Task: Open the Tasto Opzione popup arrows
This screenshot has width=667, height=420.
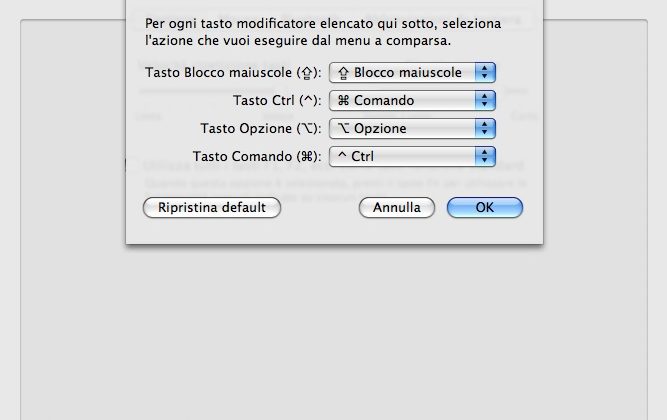Action: coord(486,128)
